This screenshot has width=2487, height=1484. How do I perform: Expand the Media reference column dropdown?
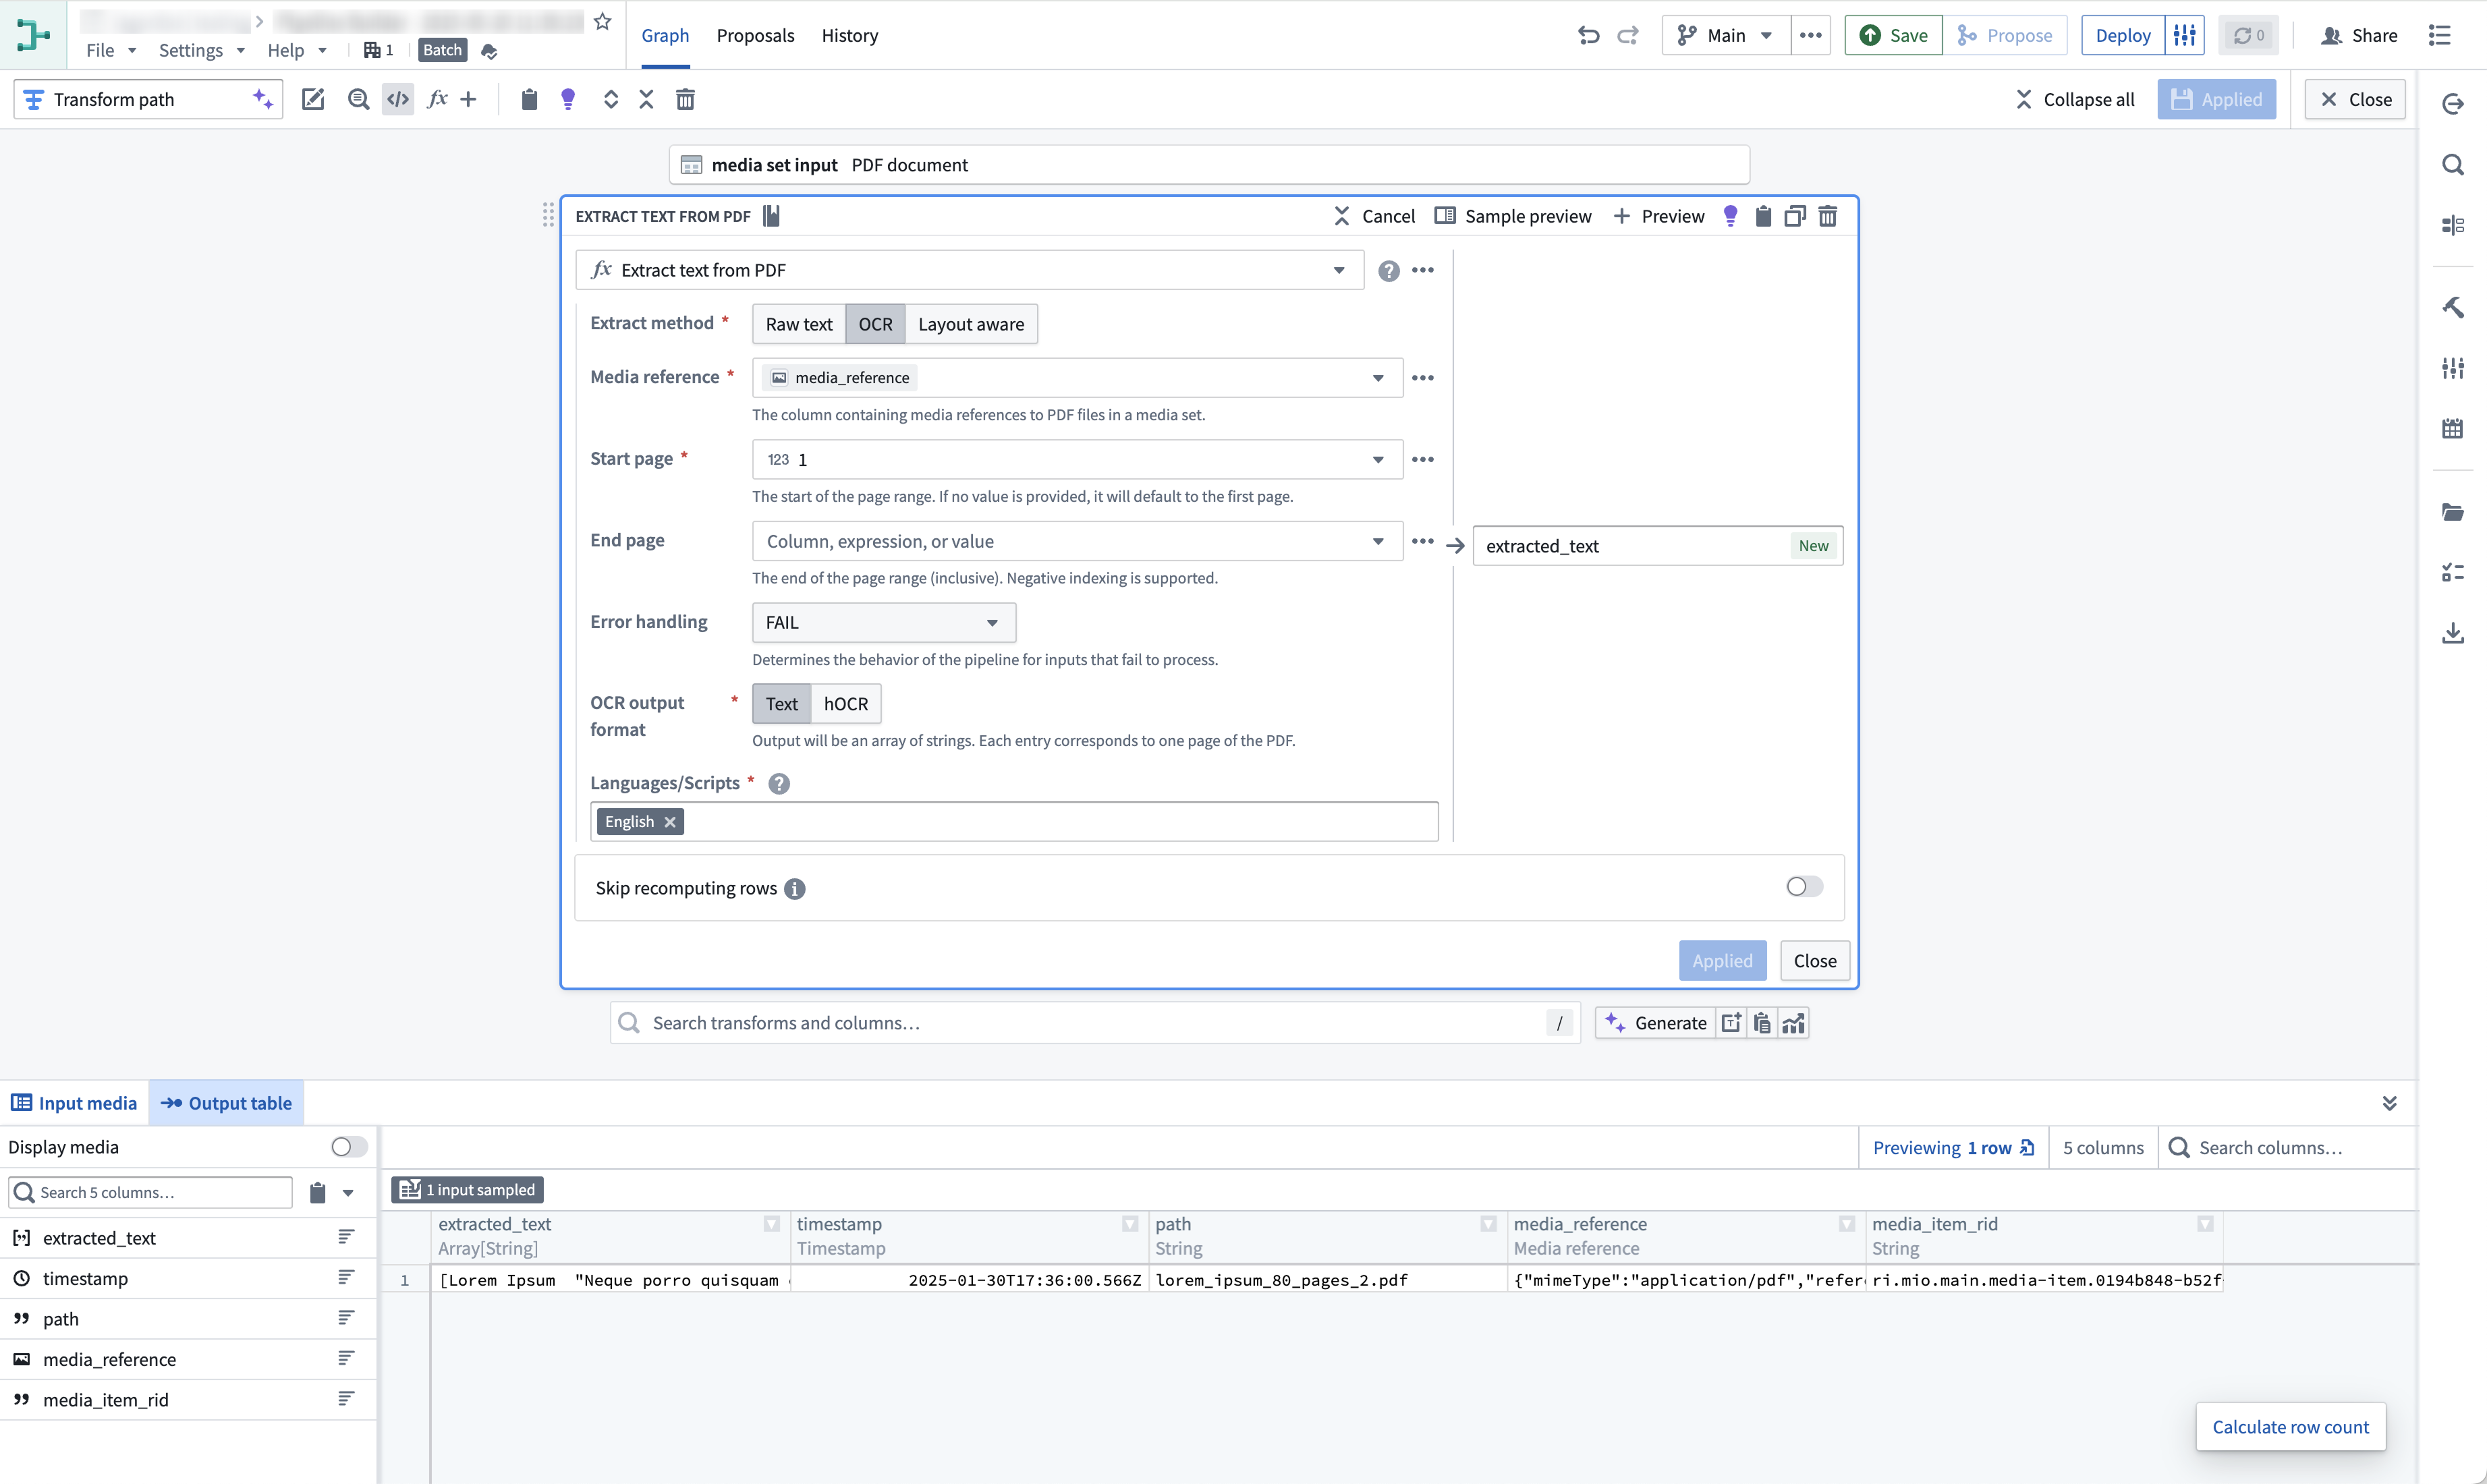coord(1378,378)
